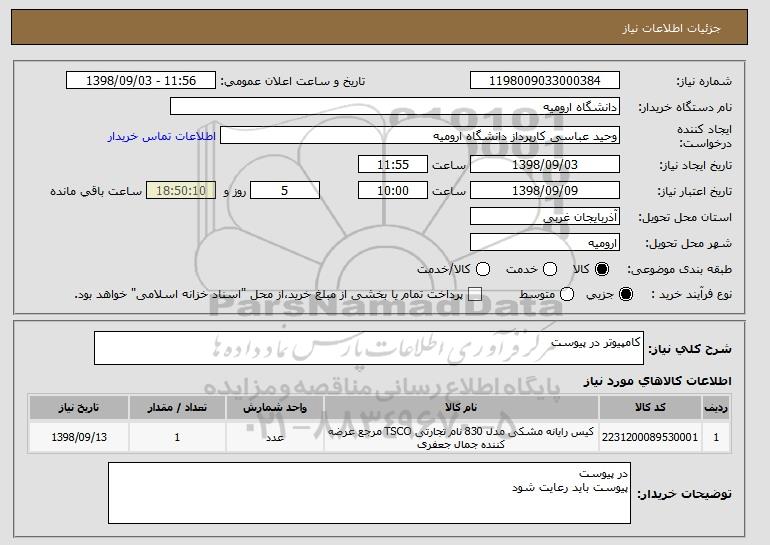Click the delivery city field ارومیه
Screen dimensions: 770x545
pos(545,242)
